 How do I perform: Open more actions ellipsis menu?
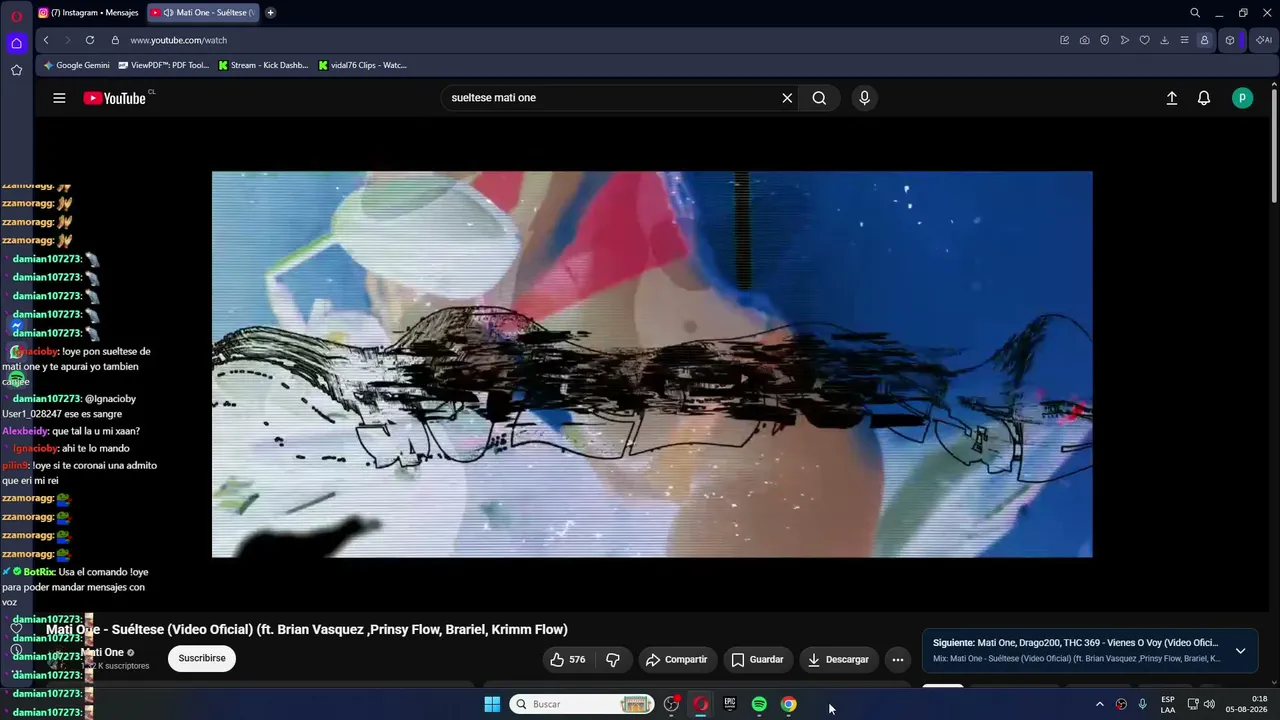898,660
